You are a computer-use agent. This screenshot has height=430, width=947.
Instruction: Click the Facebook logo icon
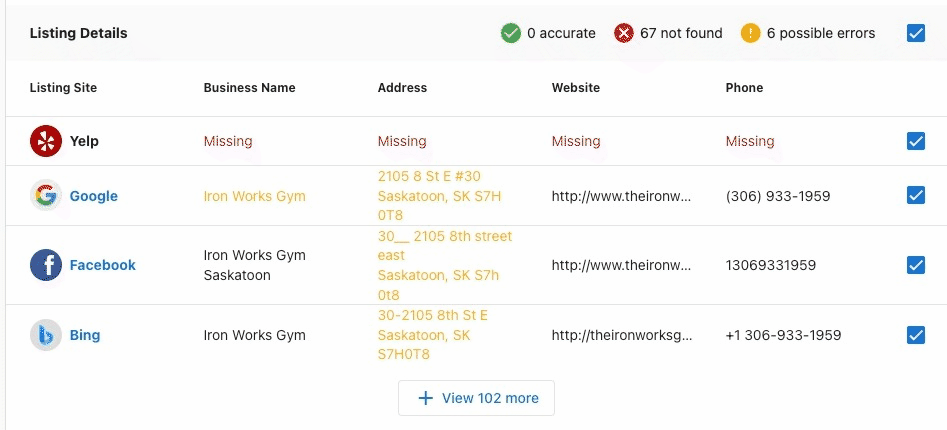[46, 265]
